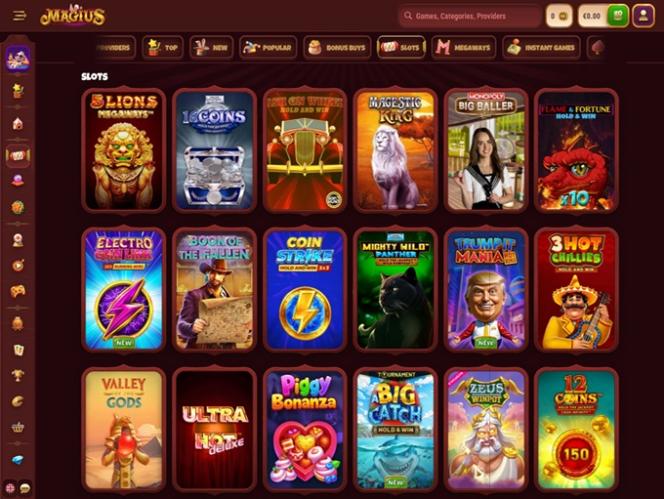Open the chat bubble icon
This screenshot has height=499, width=664.
tap(25, 488)
